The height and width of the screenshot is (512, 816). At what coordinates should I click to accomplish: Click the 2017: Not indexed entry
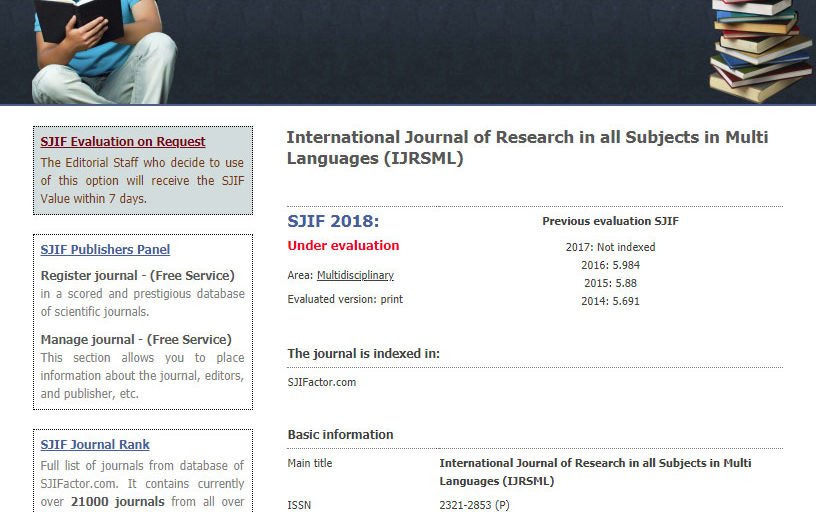(610, 247)
